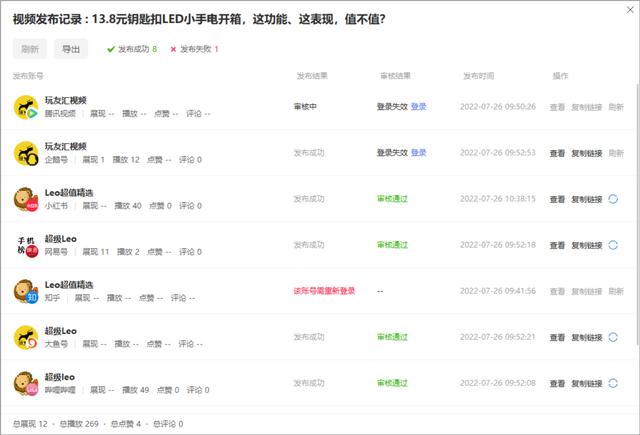Click the 总展现 12 summary

30,424
